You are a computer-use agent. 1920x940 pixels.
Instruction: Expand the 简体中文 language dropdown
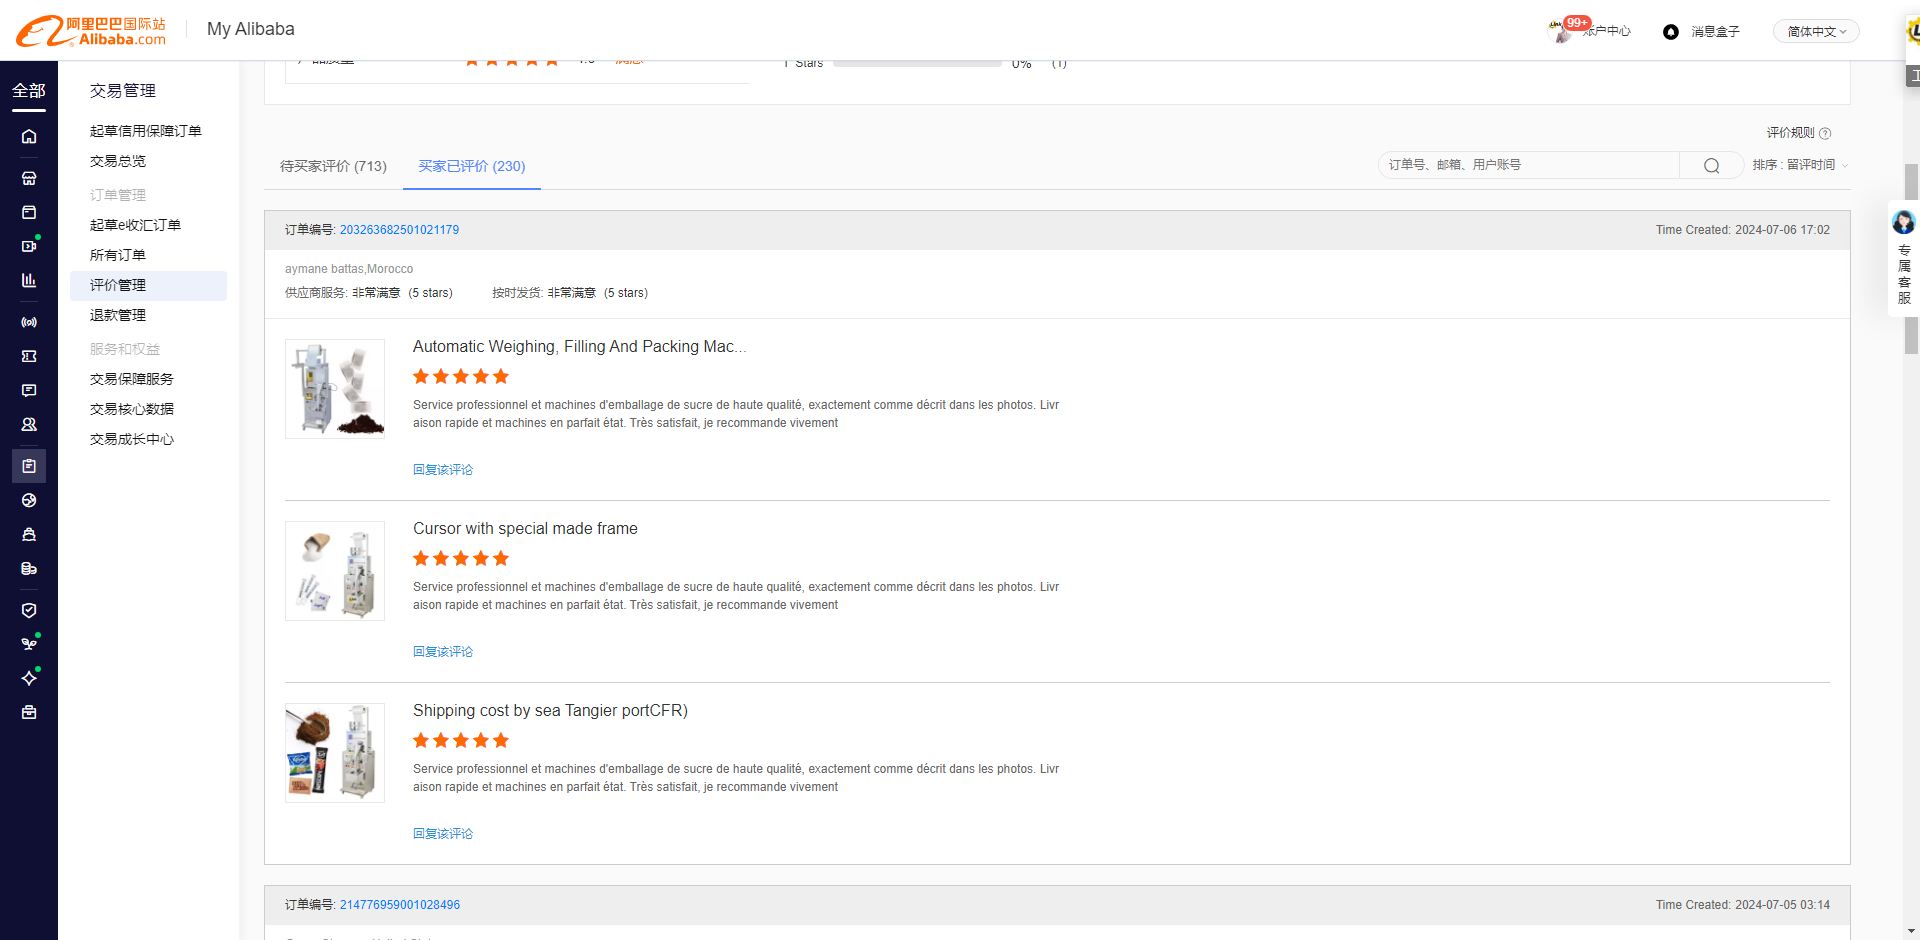(1816, 32)
